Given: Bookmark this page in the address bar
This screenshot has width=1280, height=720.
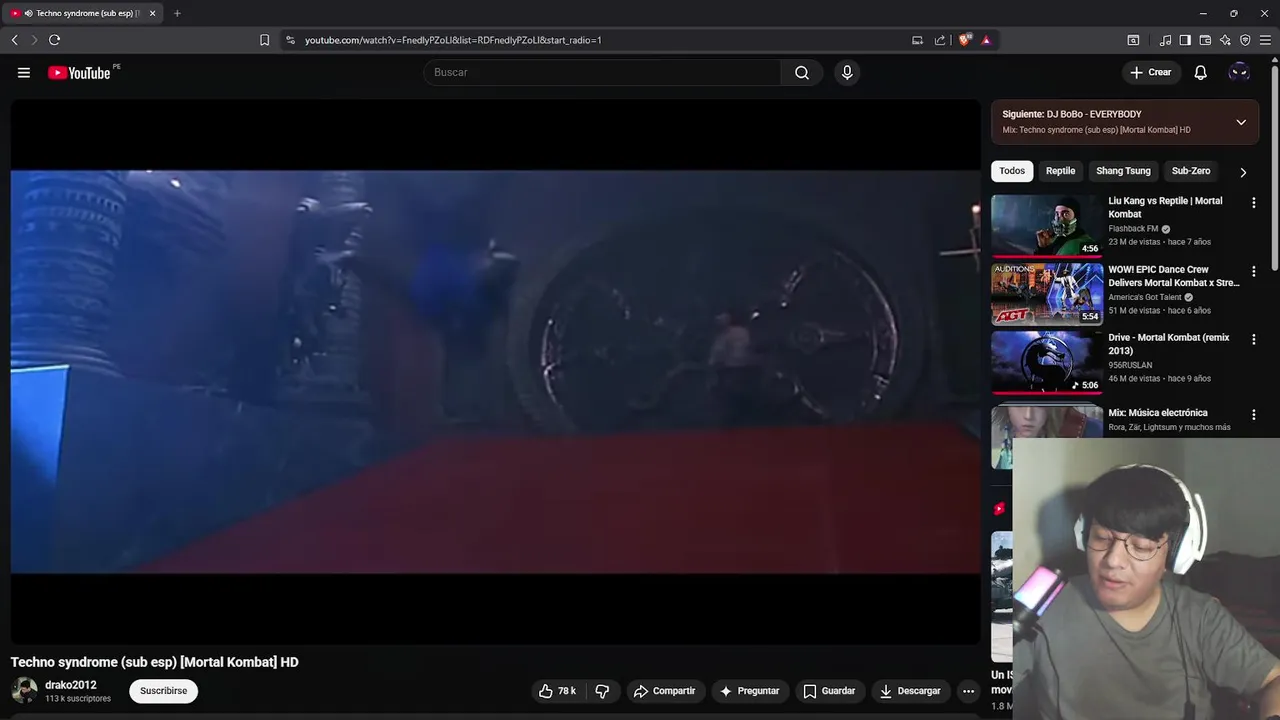Looking at the screenshot, I should click(264, 40).
